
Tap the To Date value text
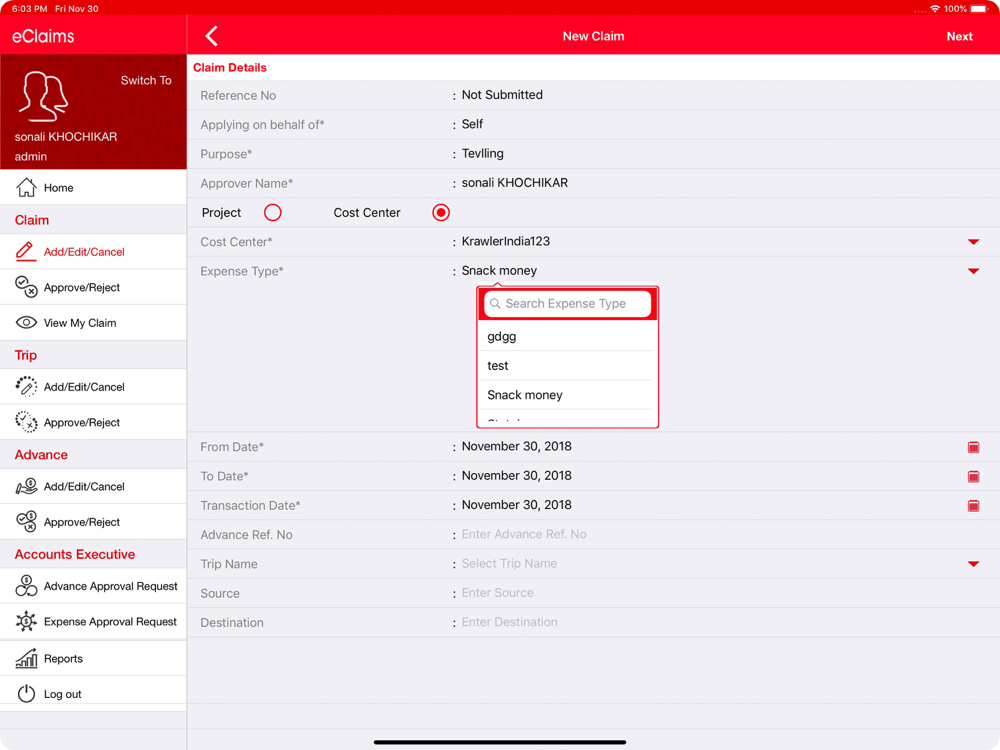click(x=517, y=476)
